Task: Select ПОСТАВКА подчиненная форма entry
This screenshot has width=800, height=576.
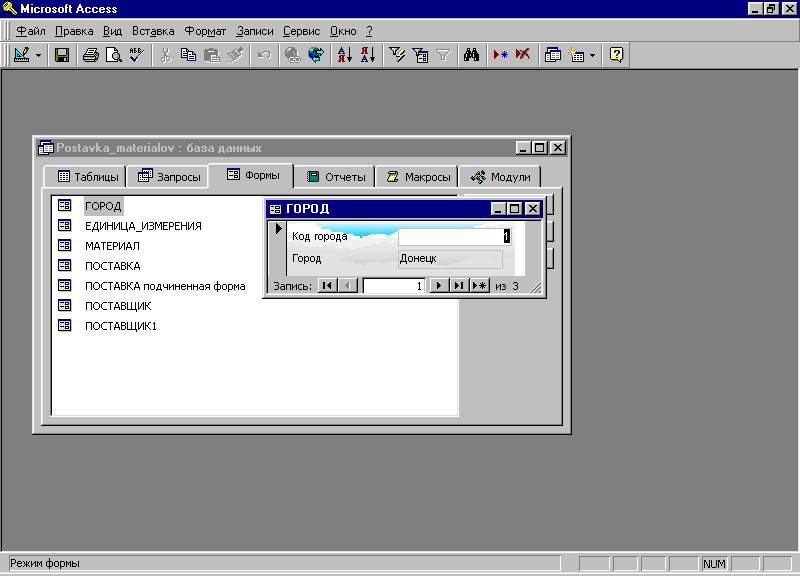Action: (x=165, y=286)
